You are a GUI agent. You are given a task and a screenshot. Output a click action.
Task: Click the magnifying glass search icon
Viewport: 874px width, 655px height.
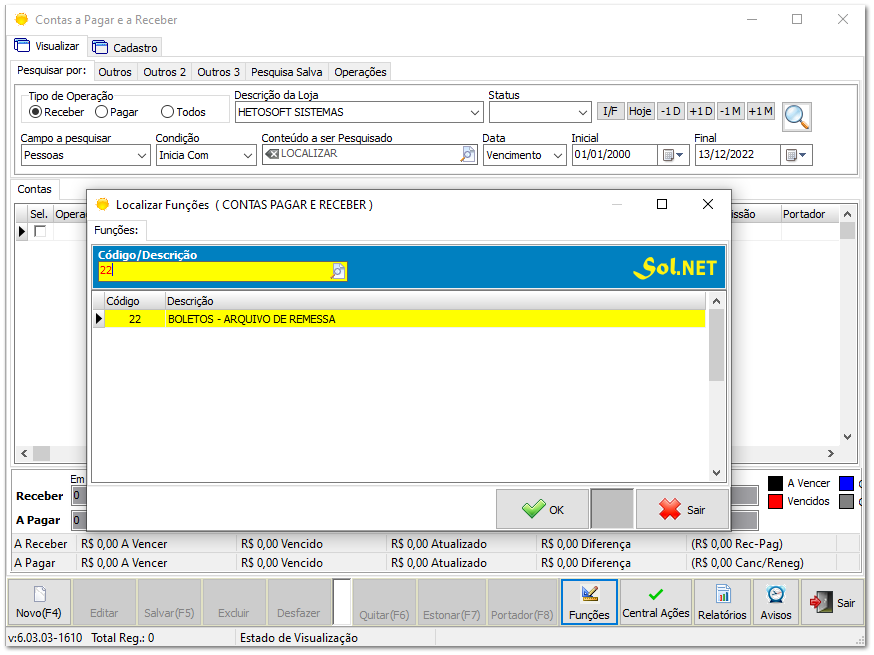795,116
